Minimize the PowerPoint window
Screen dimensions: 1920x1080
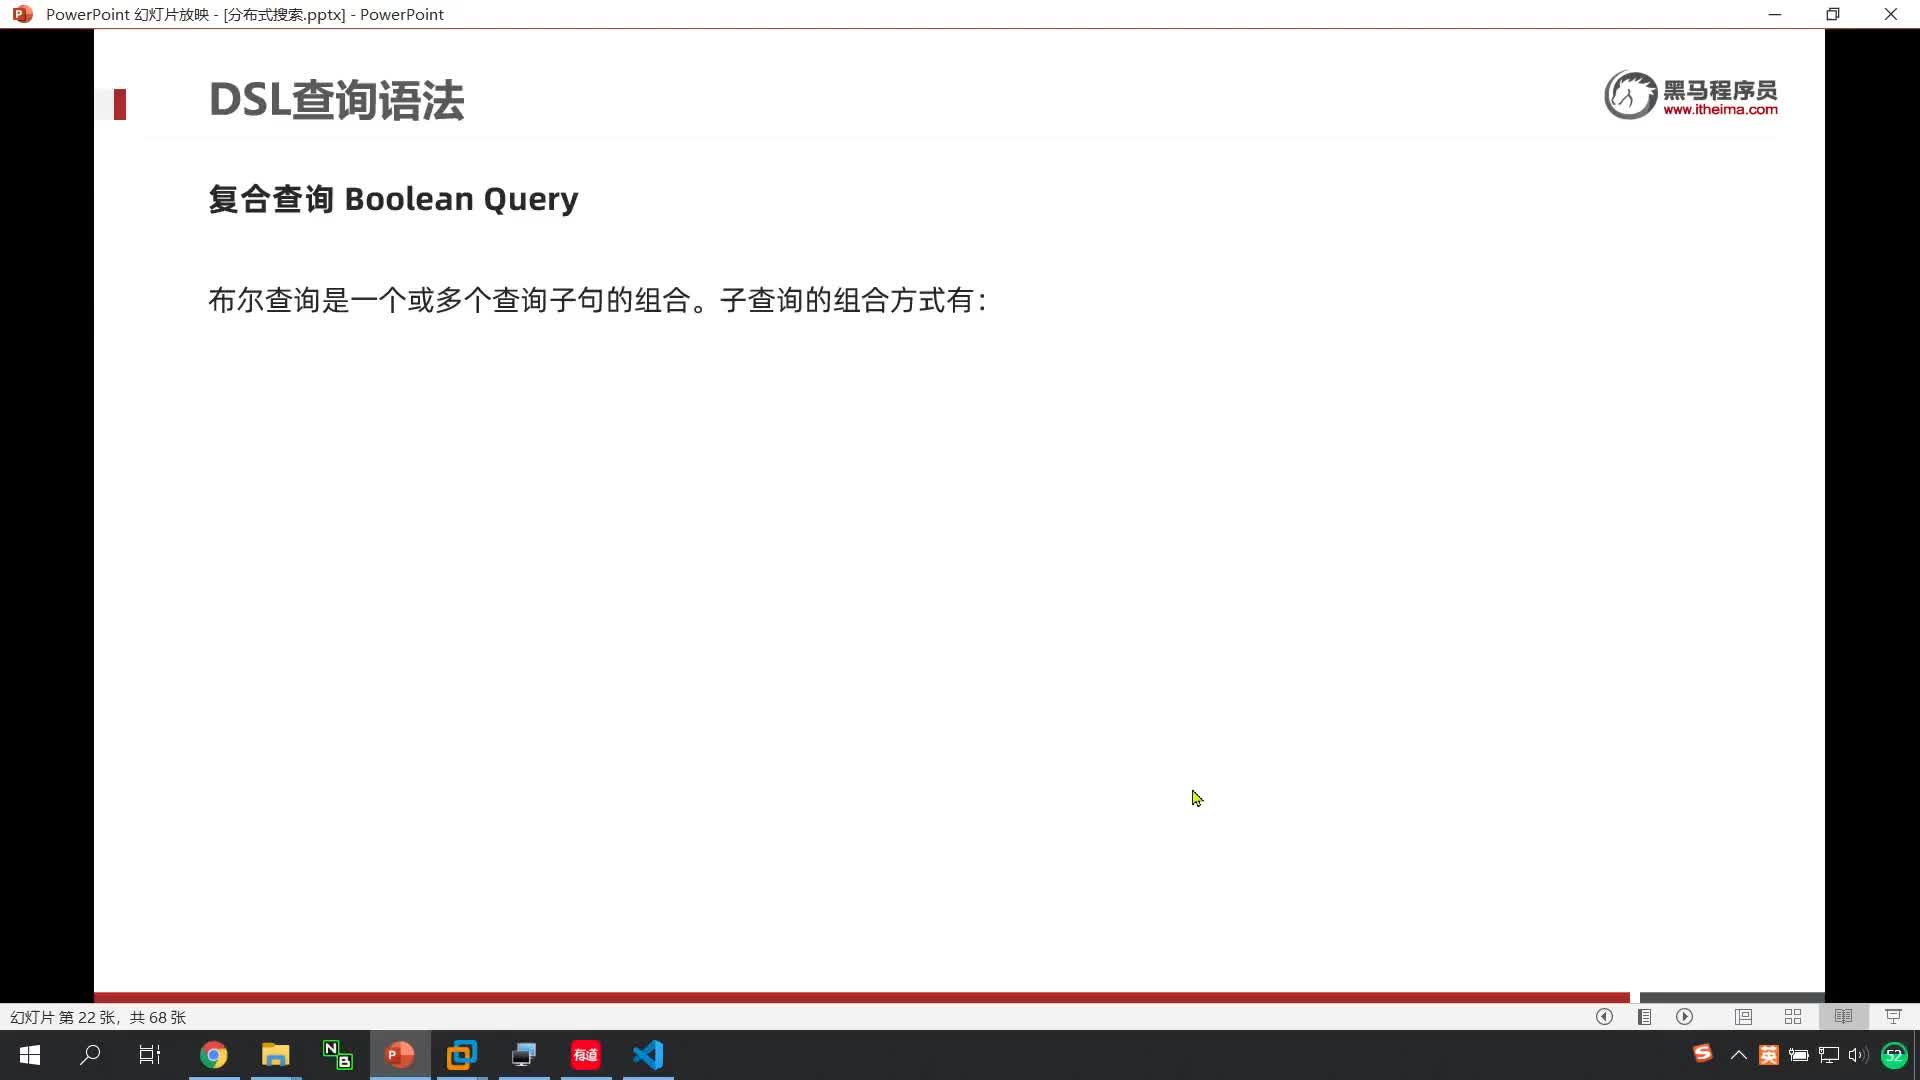click(x=1775, y=14)
